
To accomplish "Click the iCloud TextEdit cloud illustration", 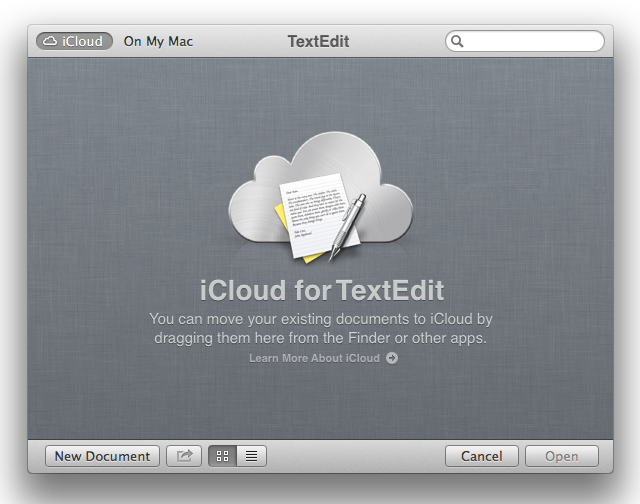I will (320, 196).
